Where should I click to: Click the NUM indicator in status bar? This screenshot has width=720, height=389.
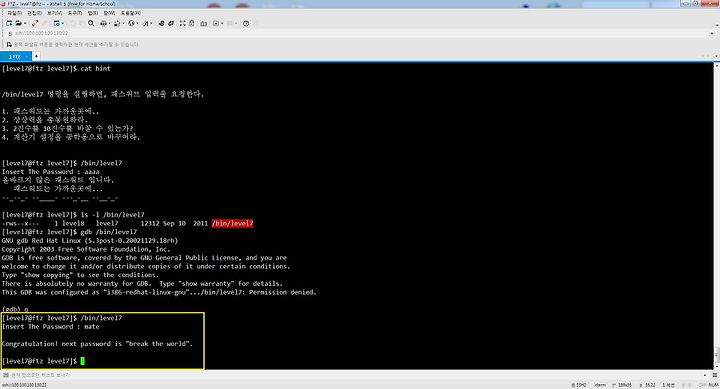pos(713,385)
